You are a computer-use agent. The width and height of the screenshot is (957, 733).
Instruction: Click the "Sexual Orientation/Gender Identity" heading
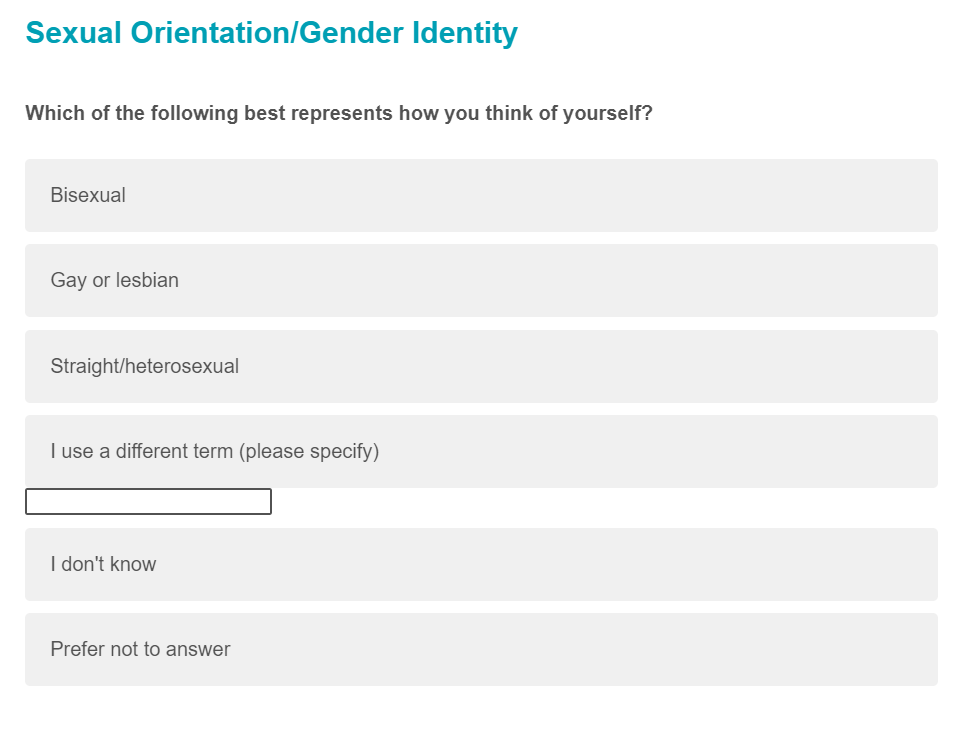[271, 33]
